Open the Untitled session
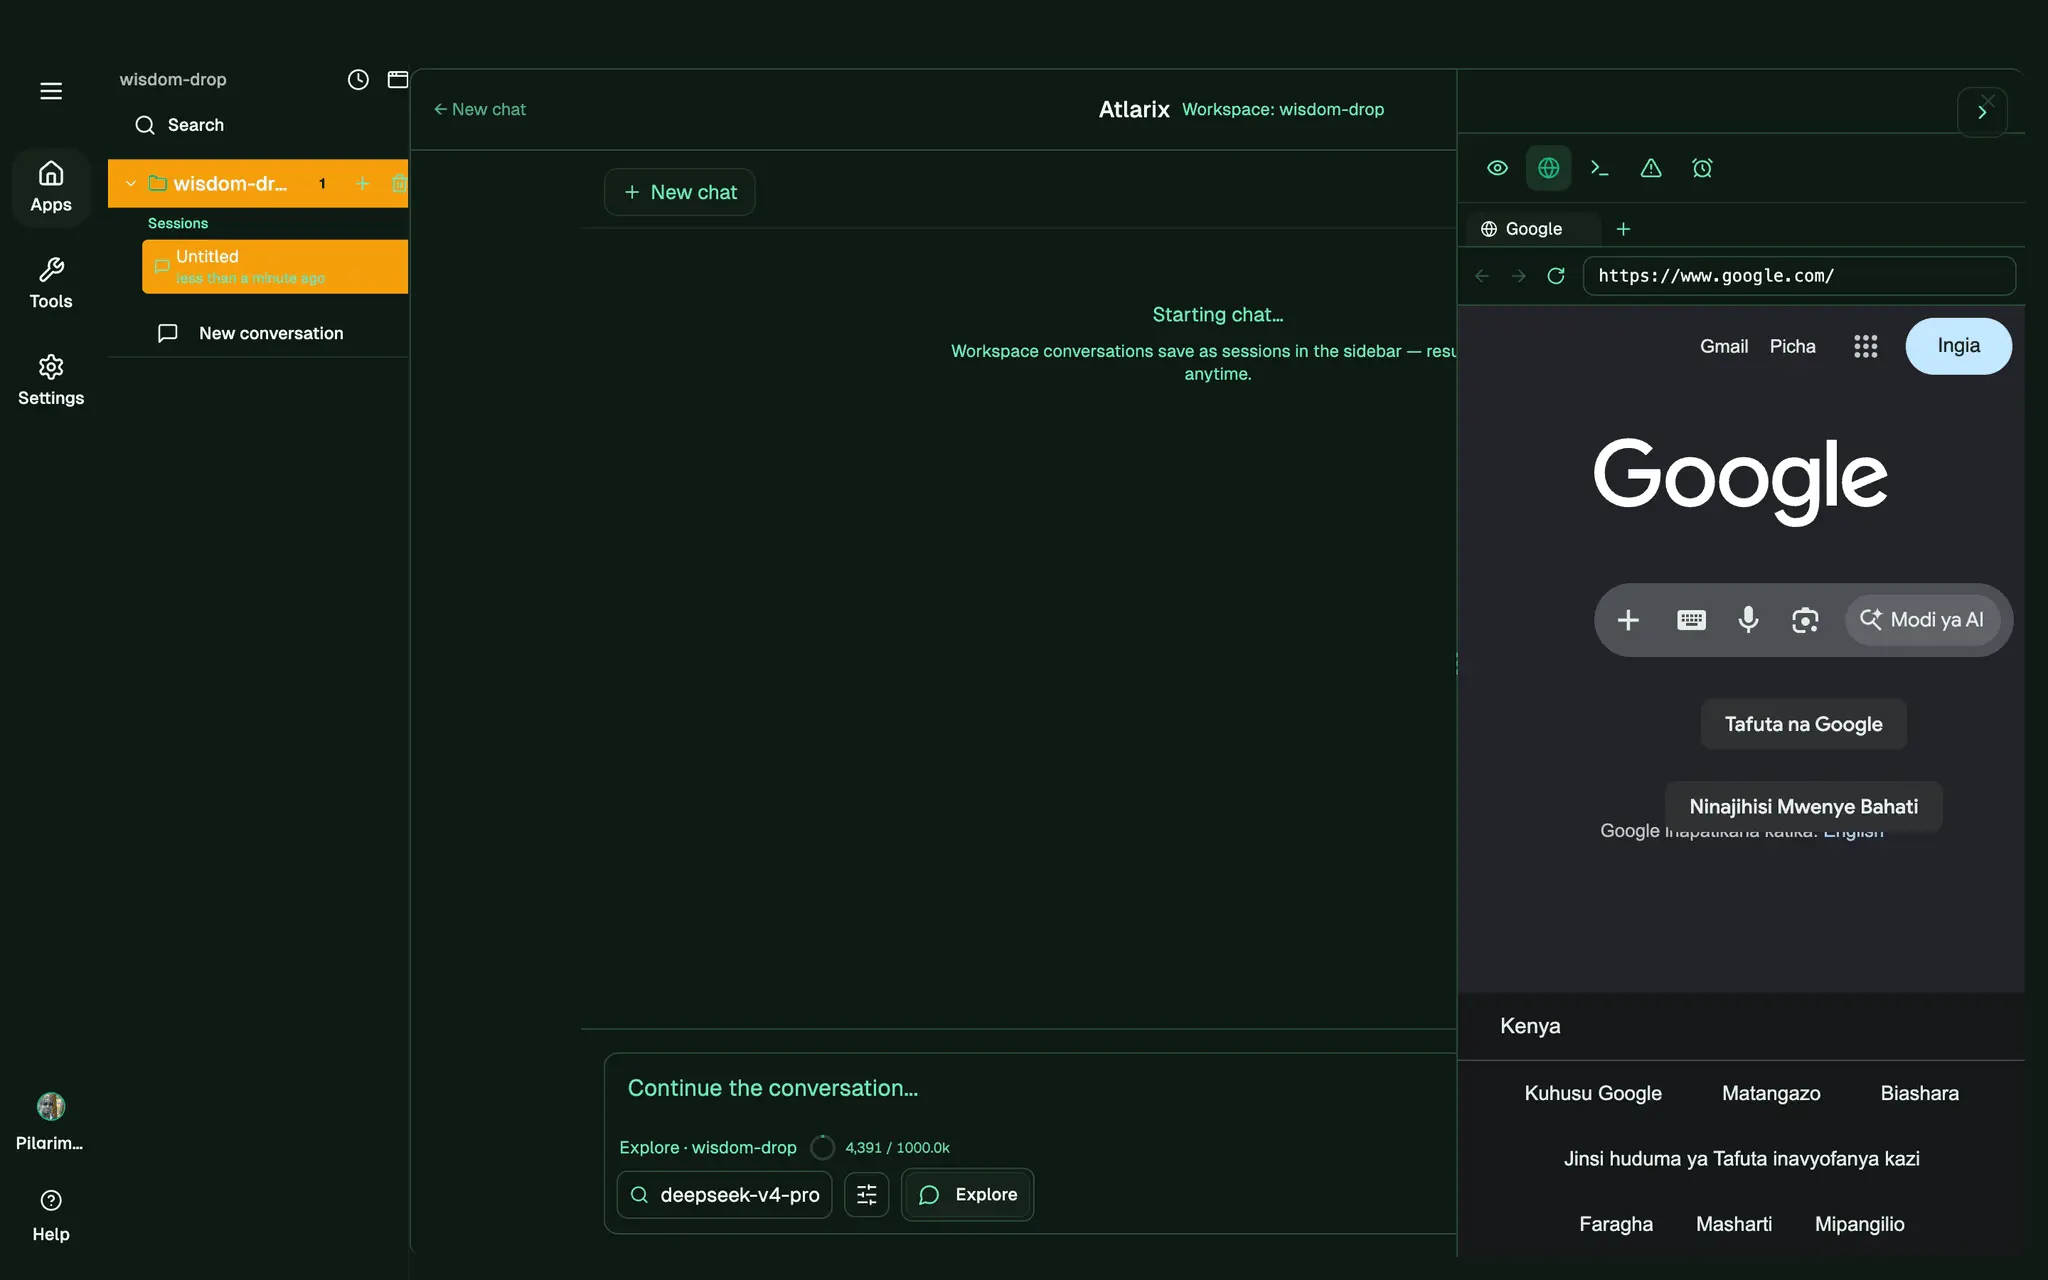The height and width of the screenshot is (1280, 2048). [x=275, y=266]
